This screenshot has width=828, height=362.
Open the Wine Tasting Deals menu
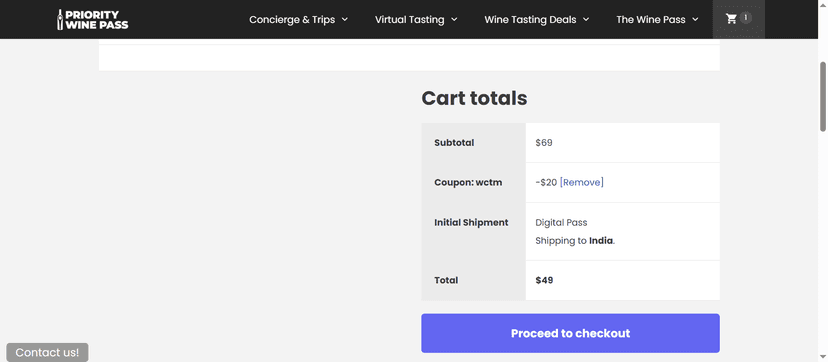[x=537, y=20]
